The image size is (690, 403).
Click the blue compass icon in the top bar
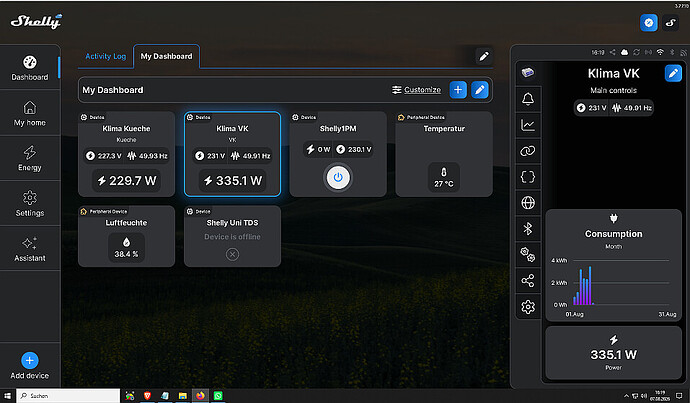649,22
